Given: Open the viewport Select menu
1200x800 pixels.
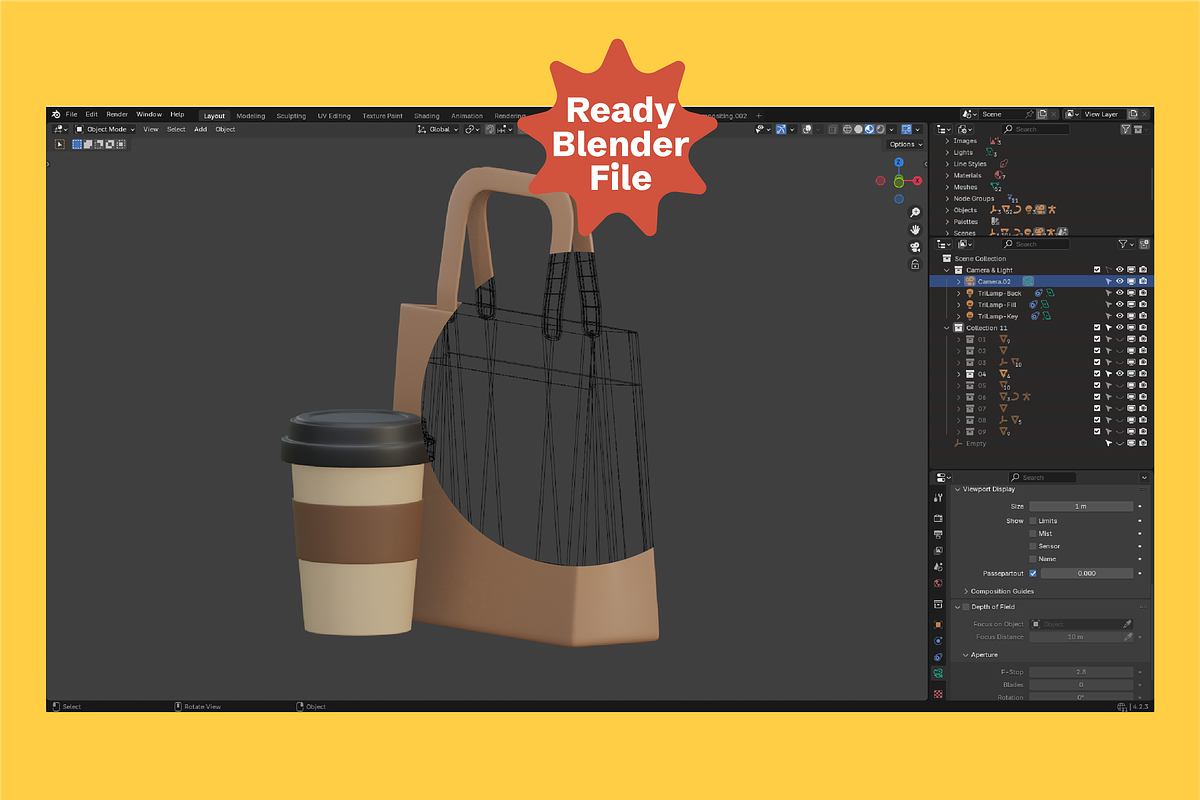Looking at the screenshot, I should pyautogui.click(x=176, y=129).
